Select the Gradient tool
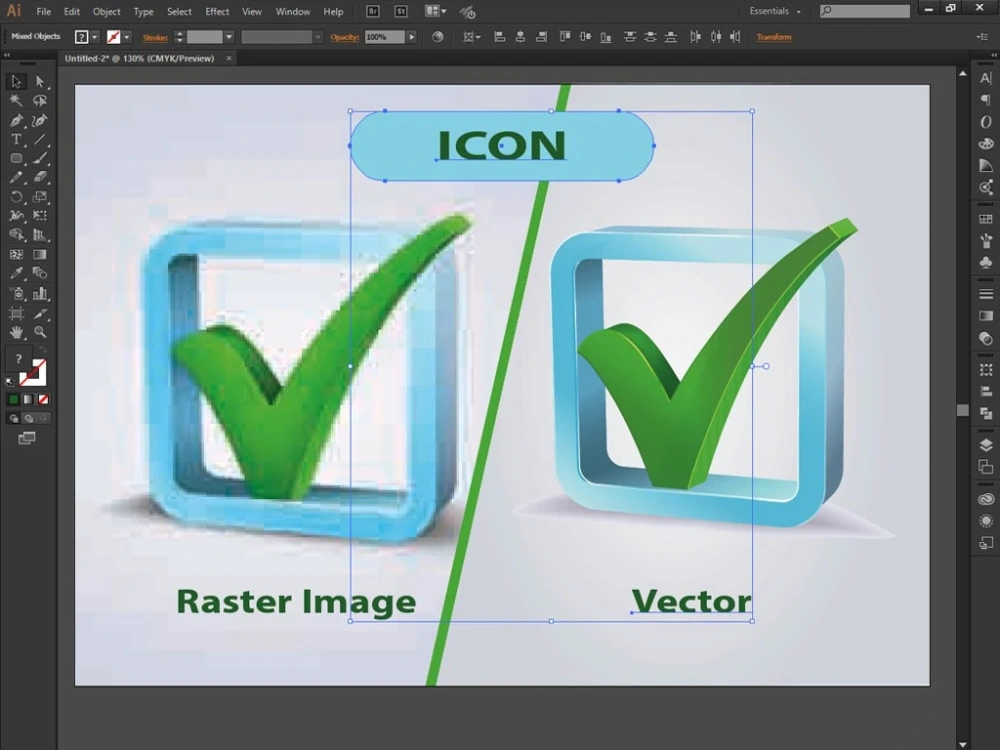 pyautogui.click(x=40, y=254)
